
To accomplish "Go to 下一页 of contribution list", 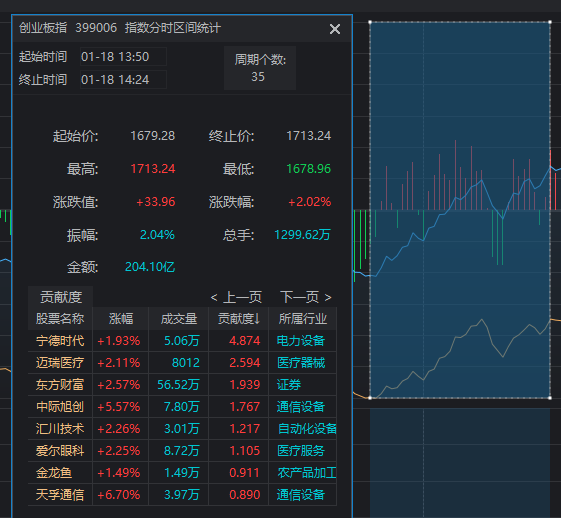I will point(305,297).
